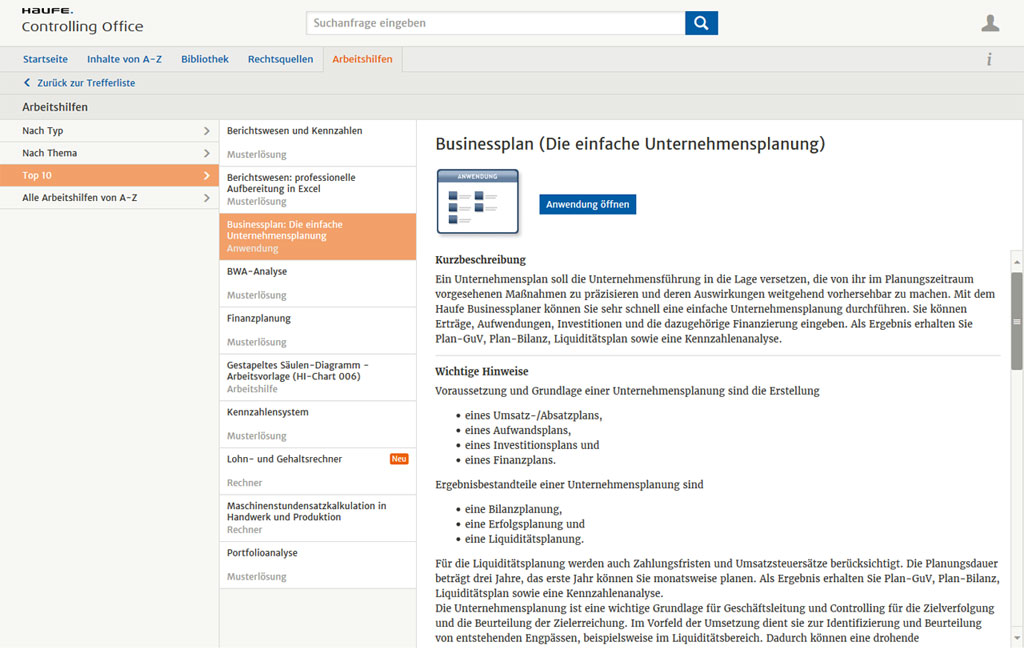Focus the Suchanfrage eingeben search field
Image resolution: width=1024 pixels, height=670 pixels.
(x=496, y=23)
